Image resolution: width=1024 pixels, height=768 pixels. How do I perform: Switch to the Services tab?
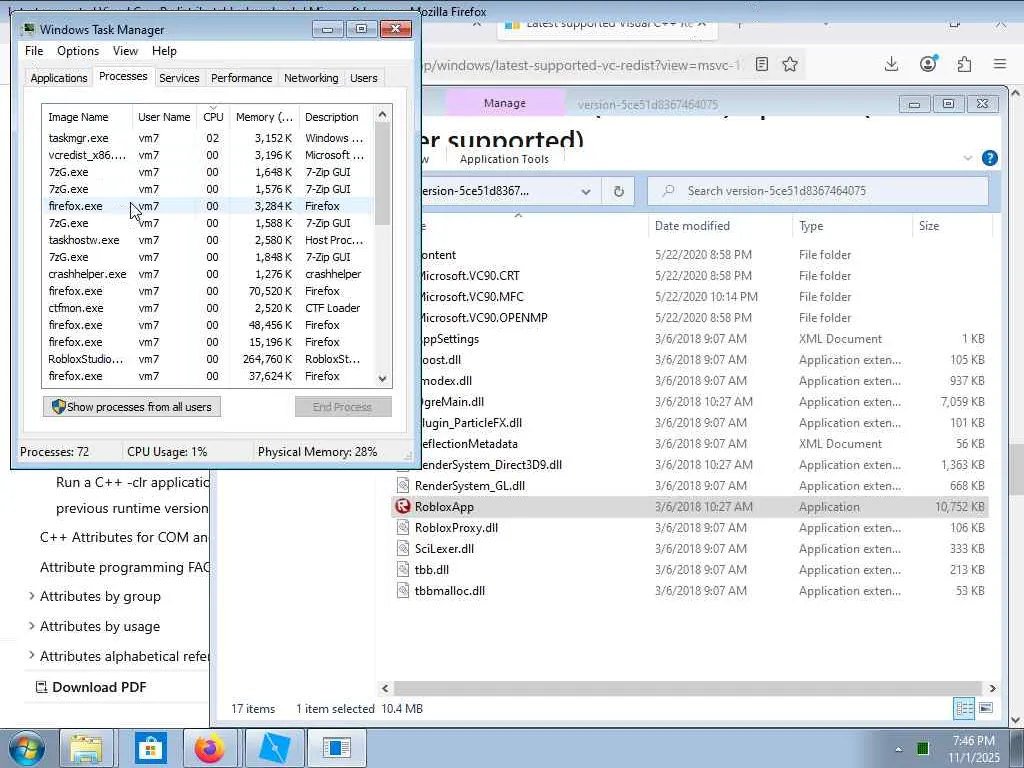coord(179,78)
